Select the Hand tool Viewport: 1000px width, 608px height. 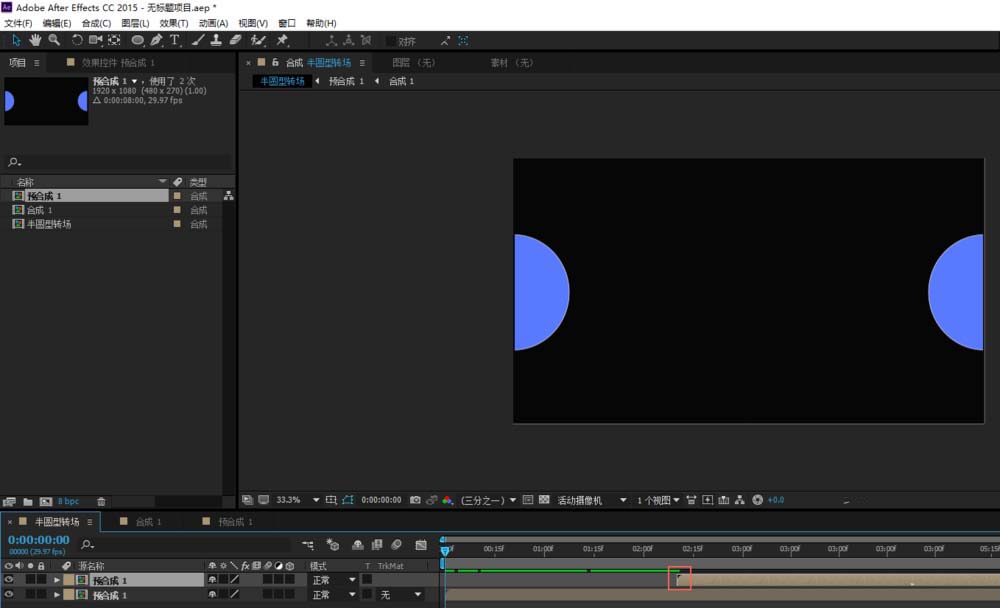coord(35,40)
